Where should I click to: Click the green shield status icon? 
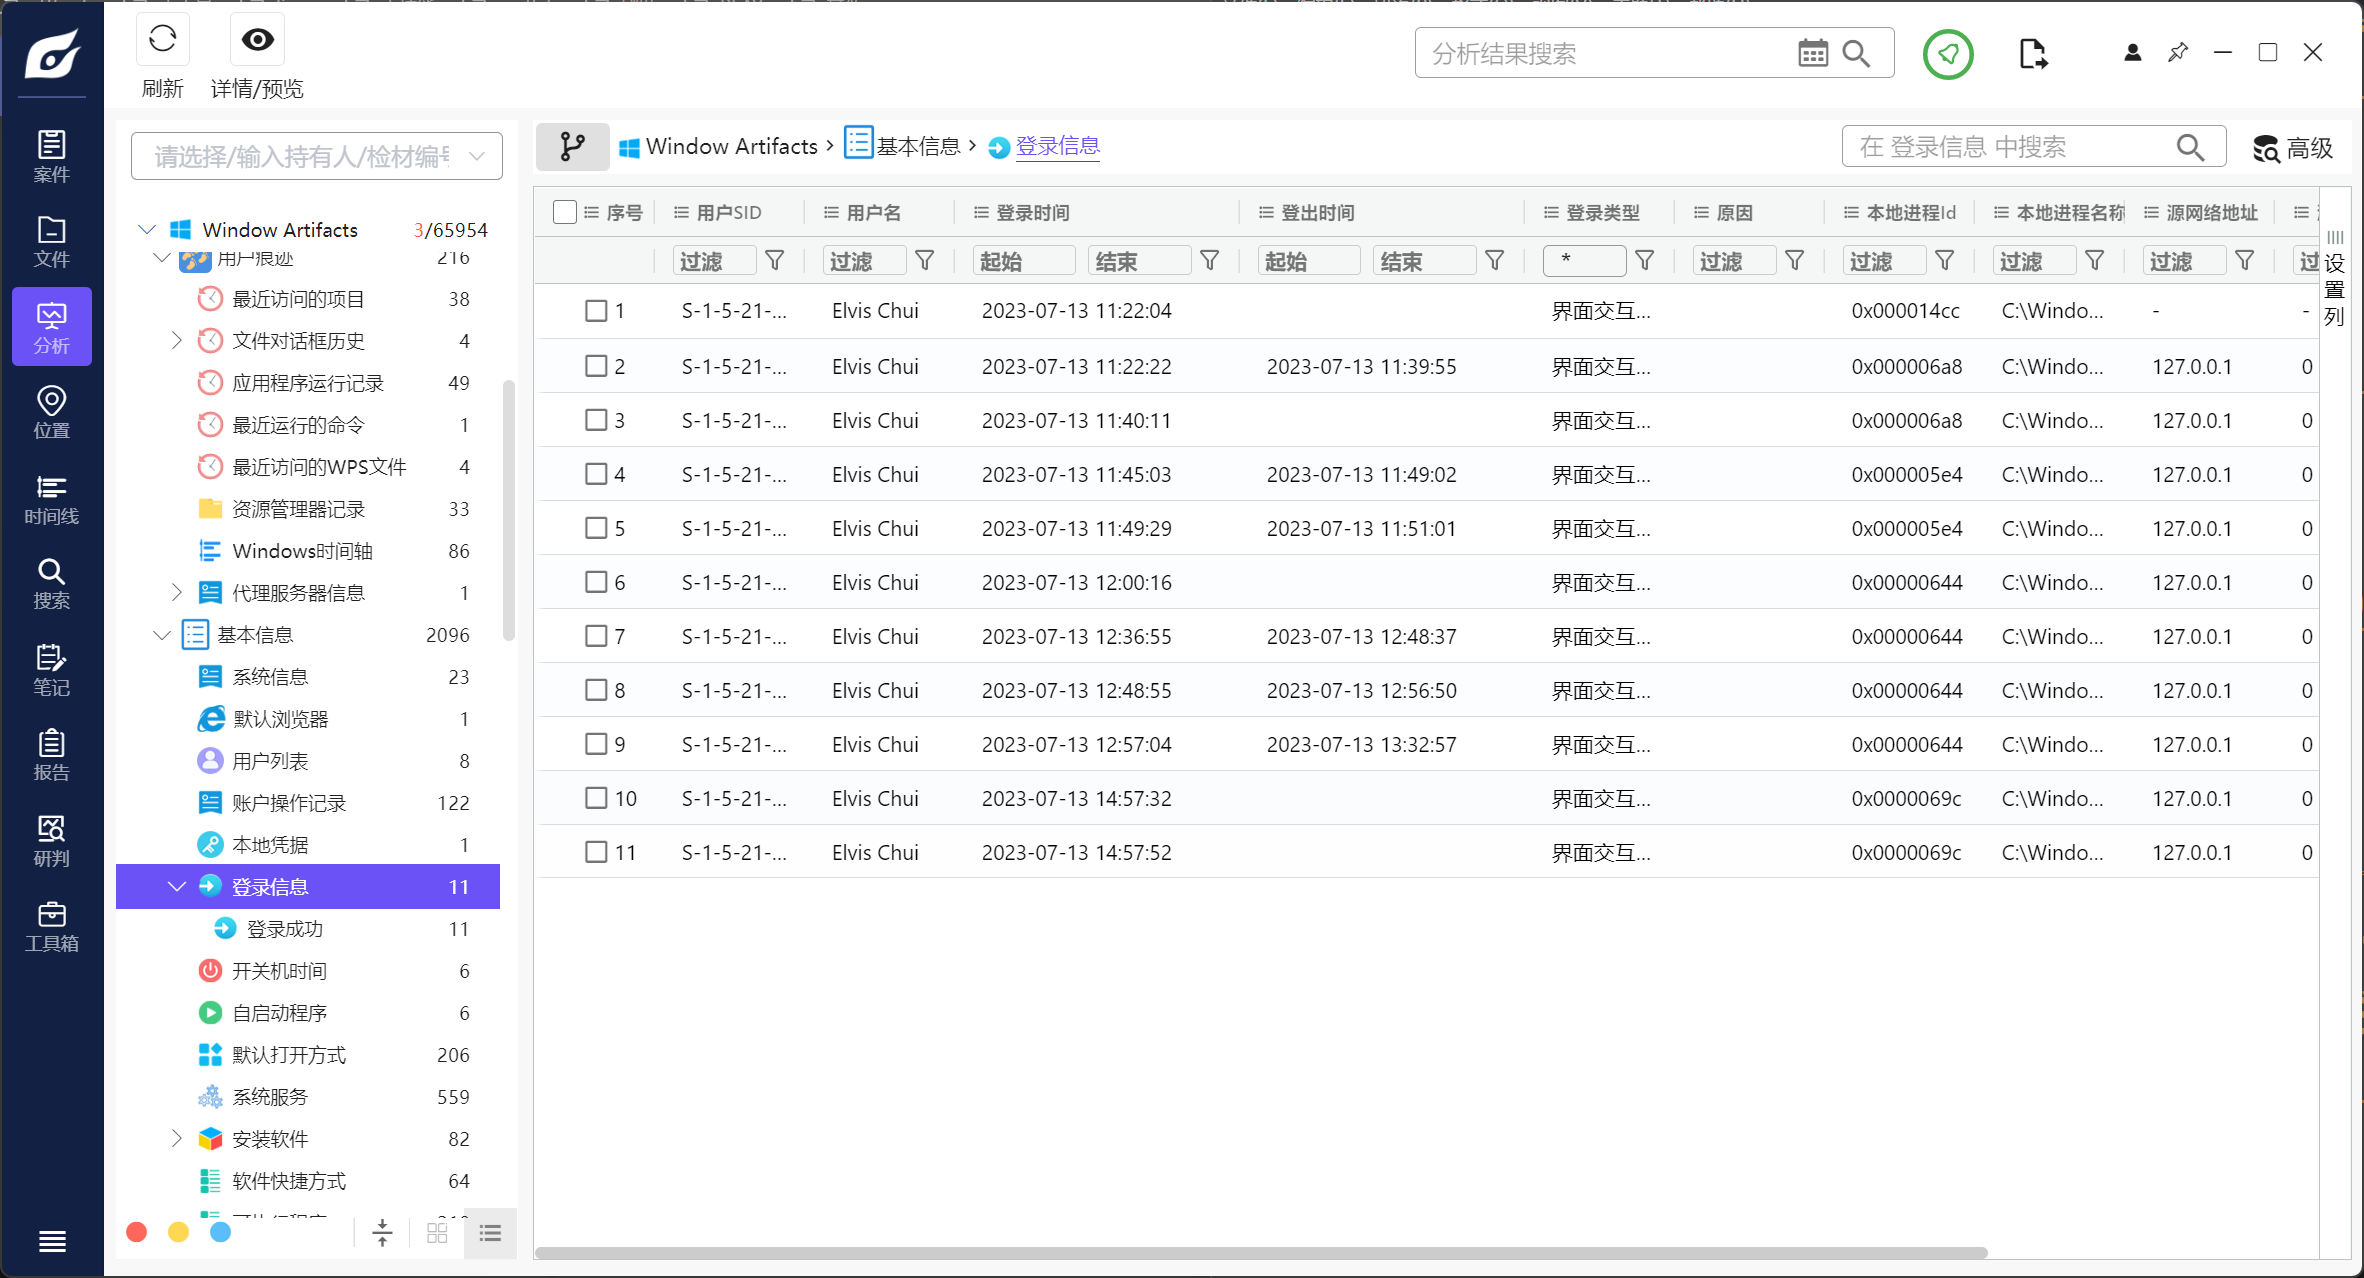tap(1947, 53)
